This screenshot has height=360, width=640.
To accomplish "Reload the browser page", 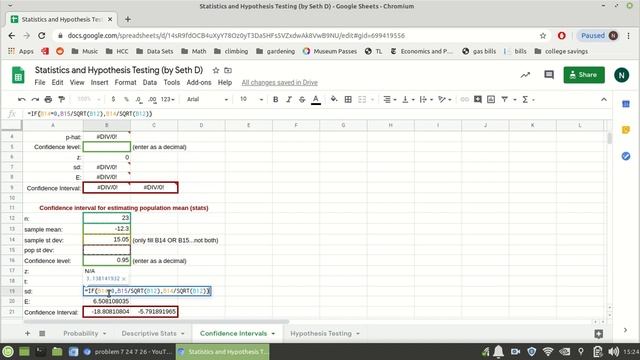I will pos(42,36).
